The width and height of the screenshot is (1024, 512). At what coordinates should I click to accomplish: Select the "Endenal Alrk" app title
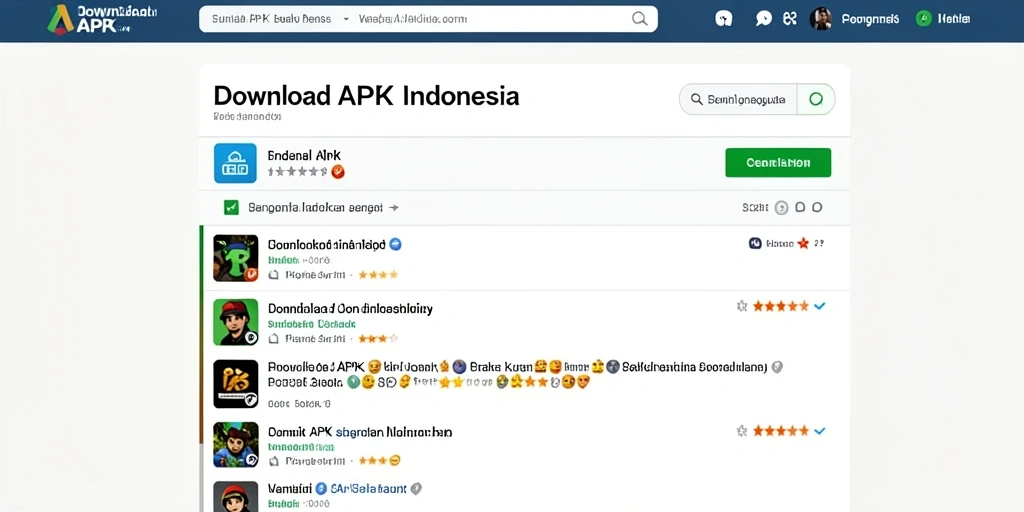(x=304, y=155)
